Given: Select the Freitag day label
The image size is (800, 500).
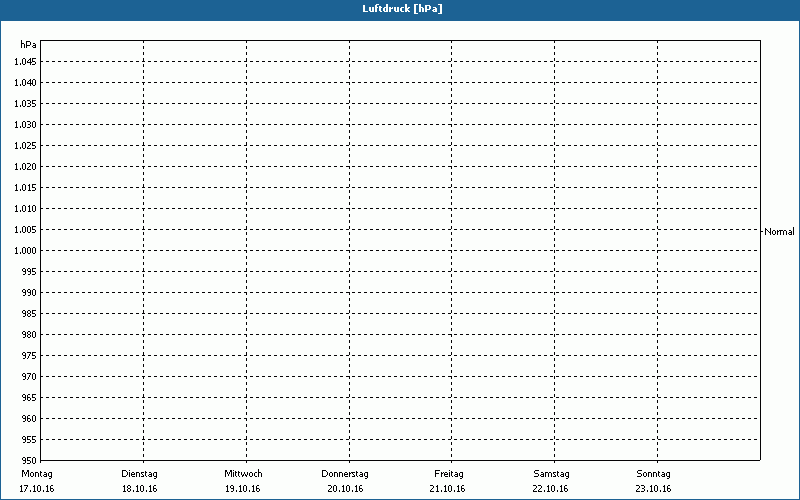Looking at the screenshot, I should point(449,474).
